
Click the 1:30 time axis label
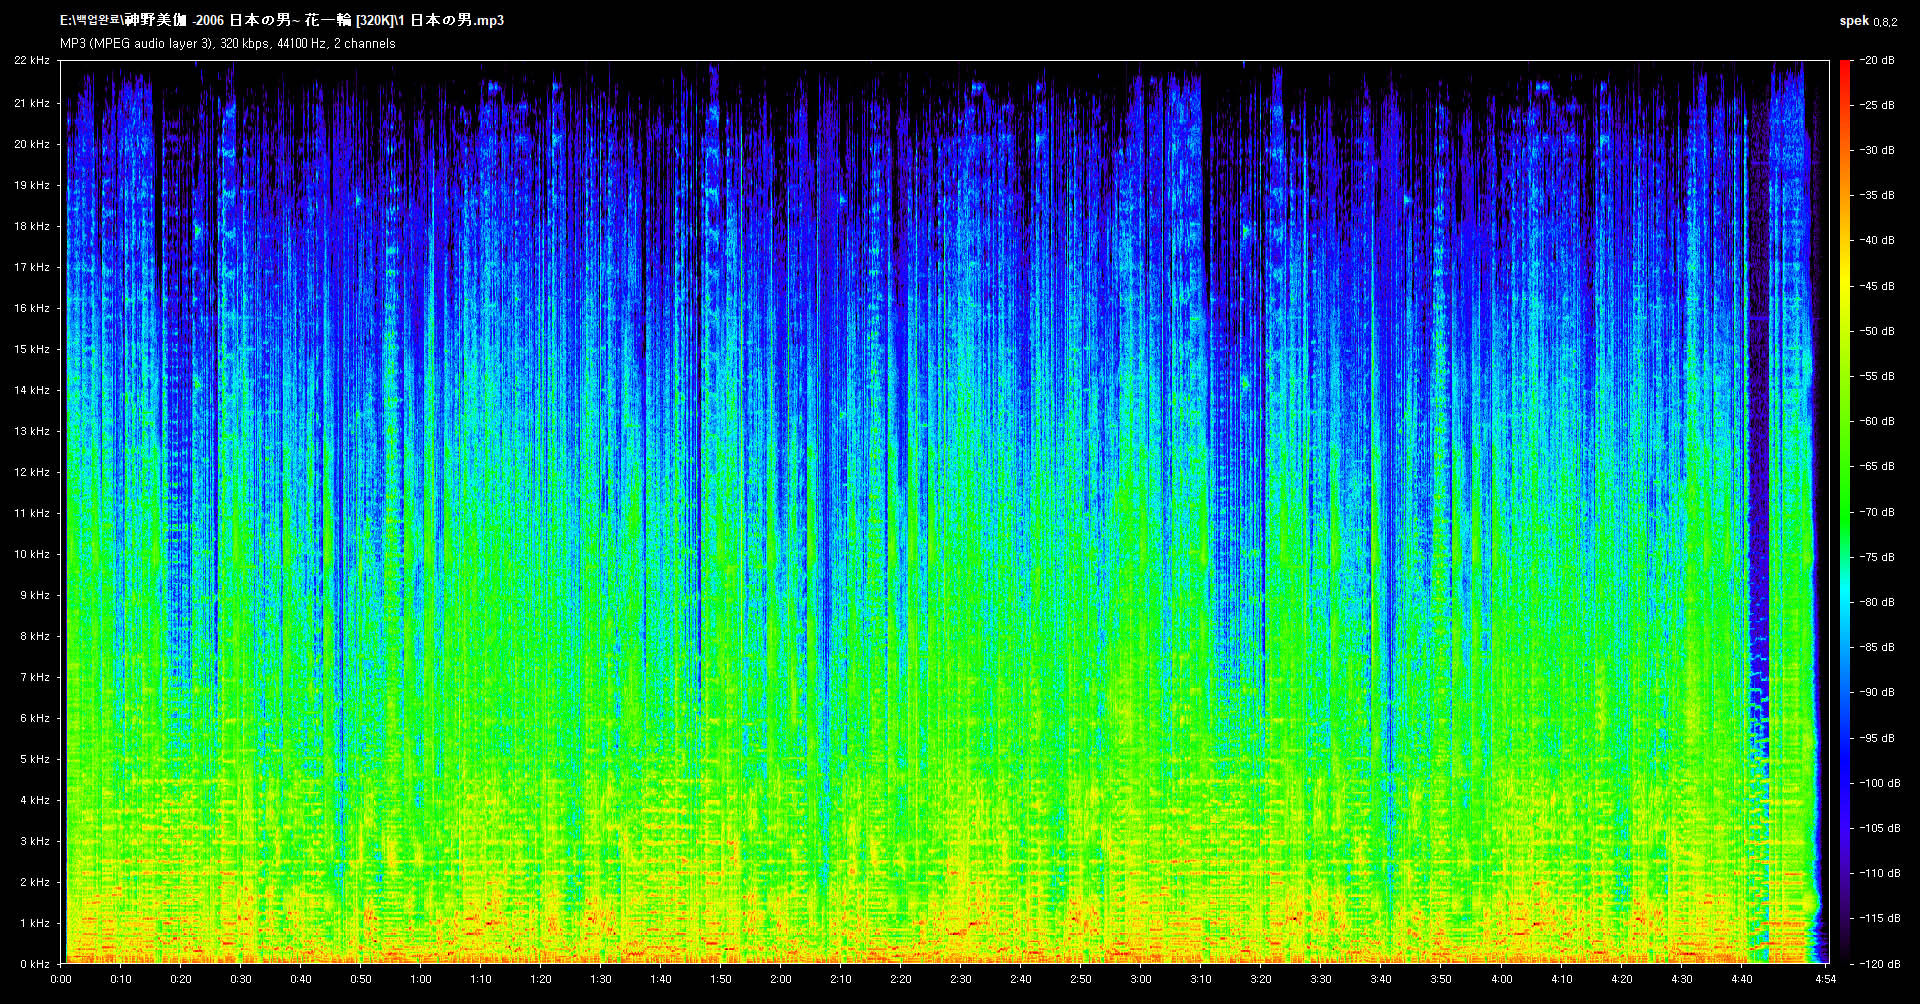pos(601,979)
